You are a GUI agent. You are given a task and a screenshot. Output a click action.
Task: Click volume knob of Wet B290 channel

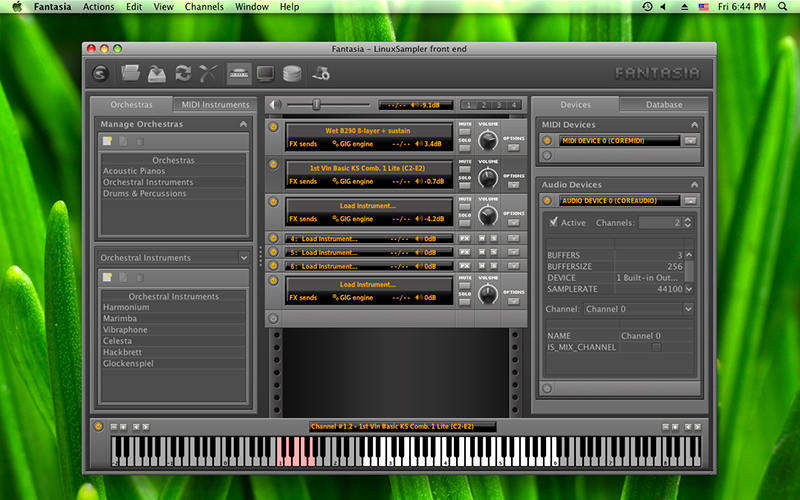pos(488,140)
